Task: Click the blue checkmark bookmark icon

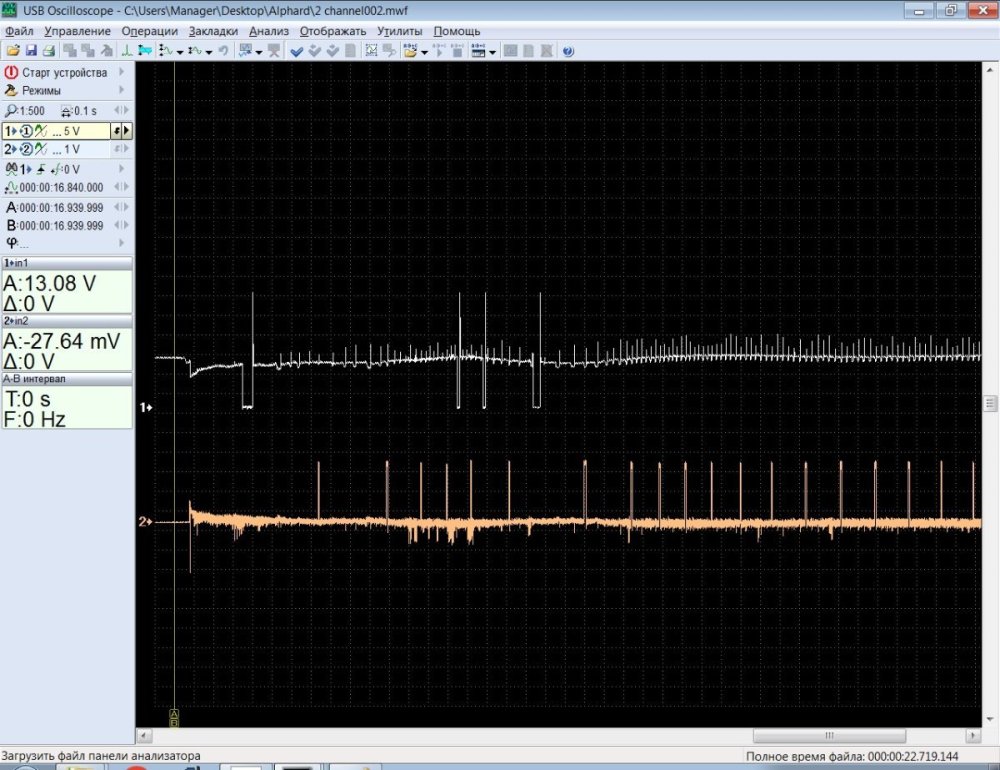Action: tap(297, 51)
